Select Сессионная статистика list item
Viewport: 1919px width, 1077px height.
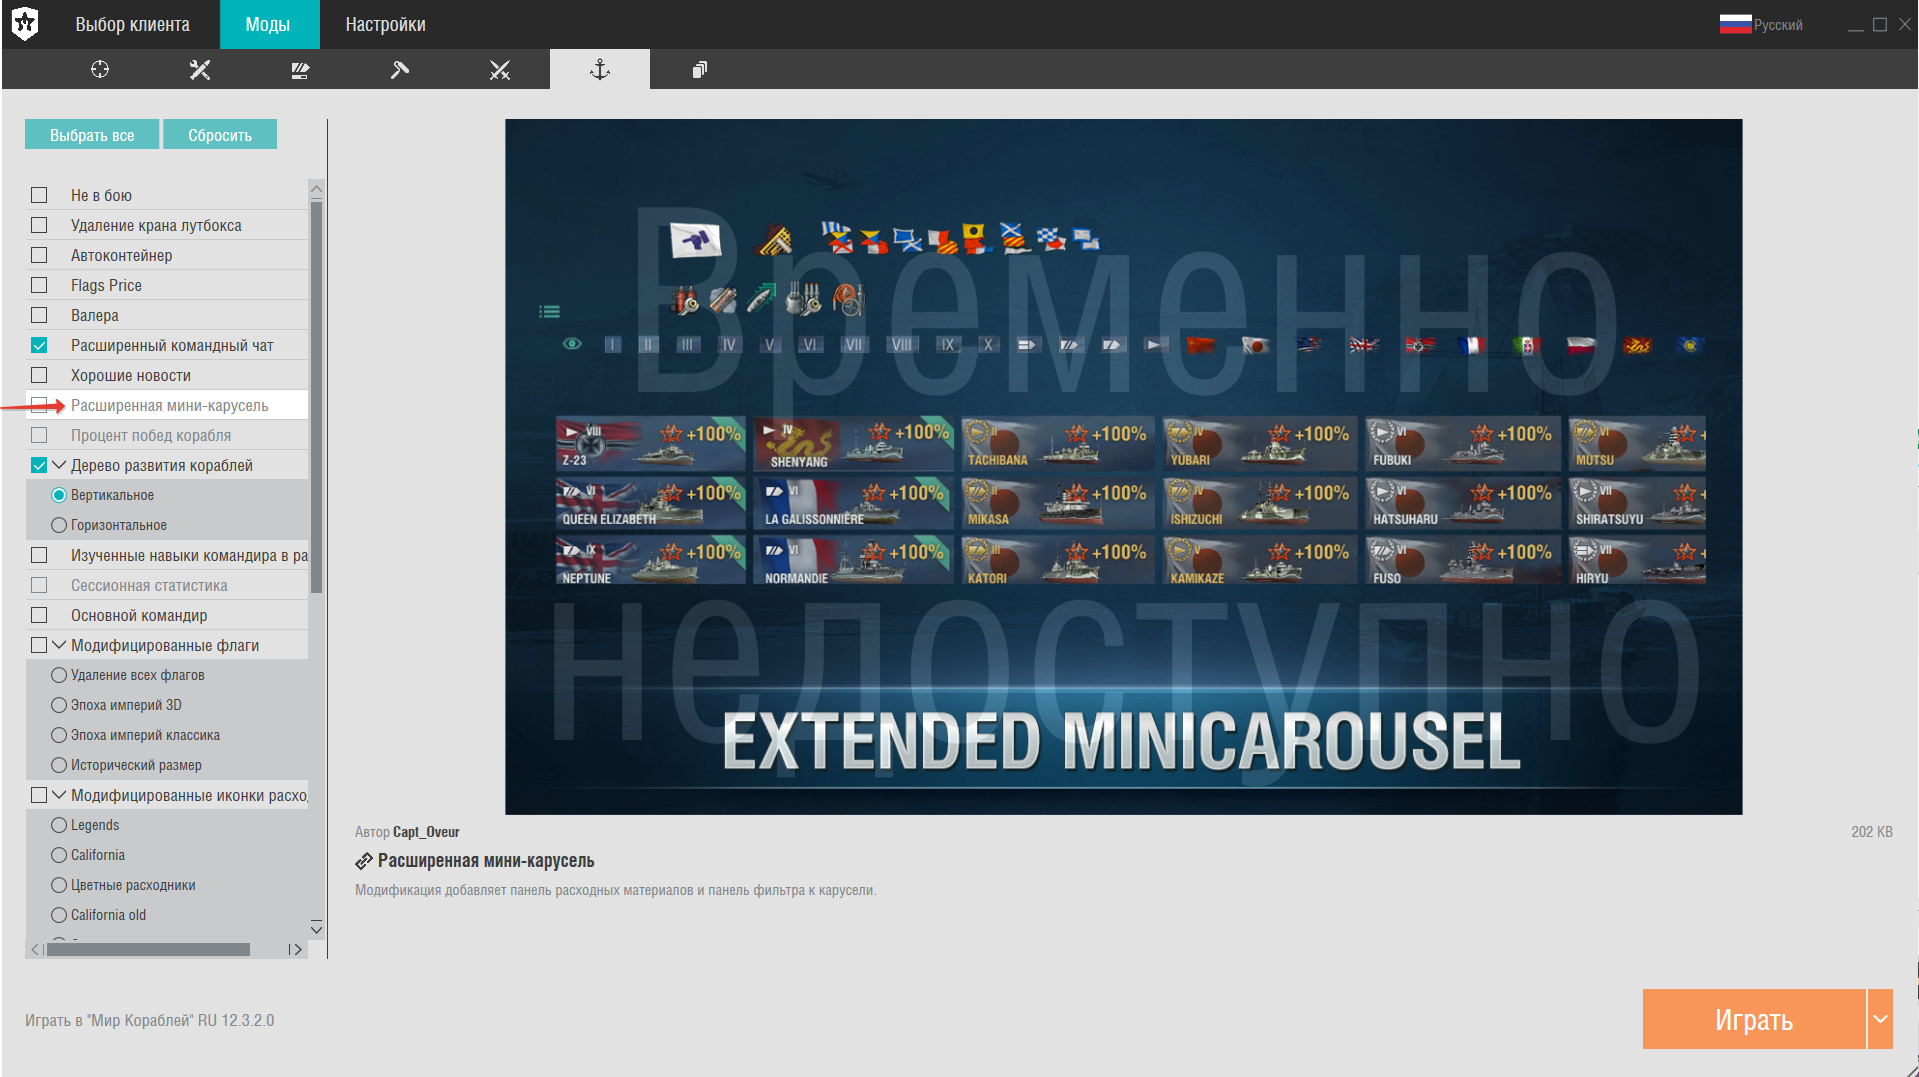click(x=167, y=585)
